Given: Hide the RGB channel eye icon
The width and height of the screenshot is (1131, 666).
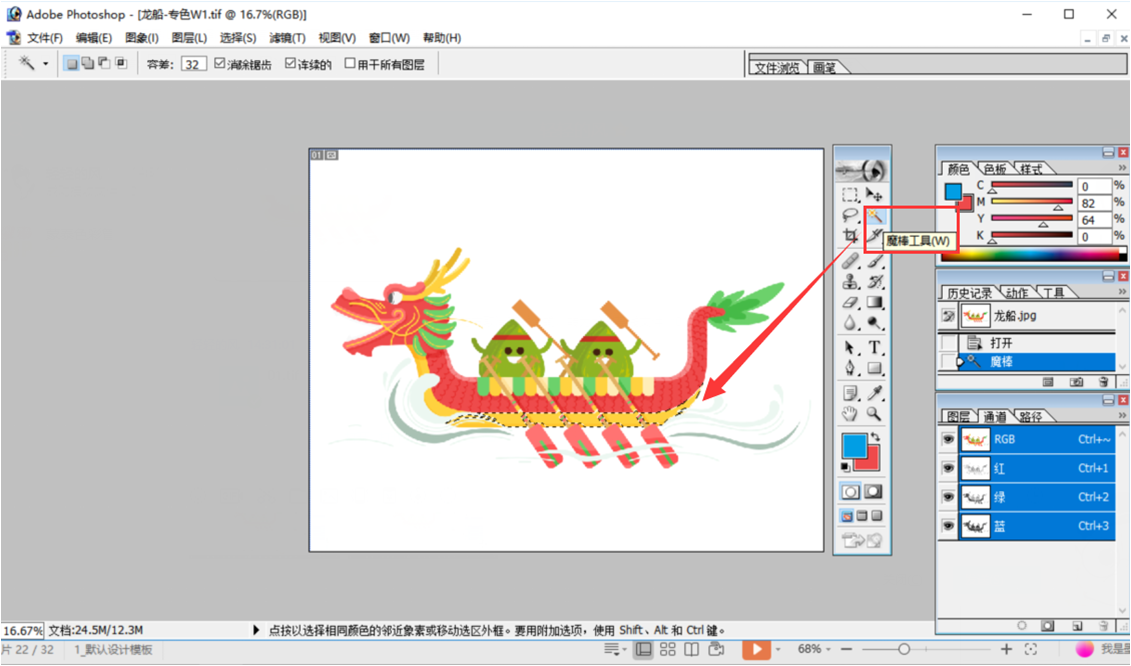Looking at the screenshot, I should click(948, 439).
